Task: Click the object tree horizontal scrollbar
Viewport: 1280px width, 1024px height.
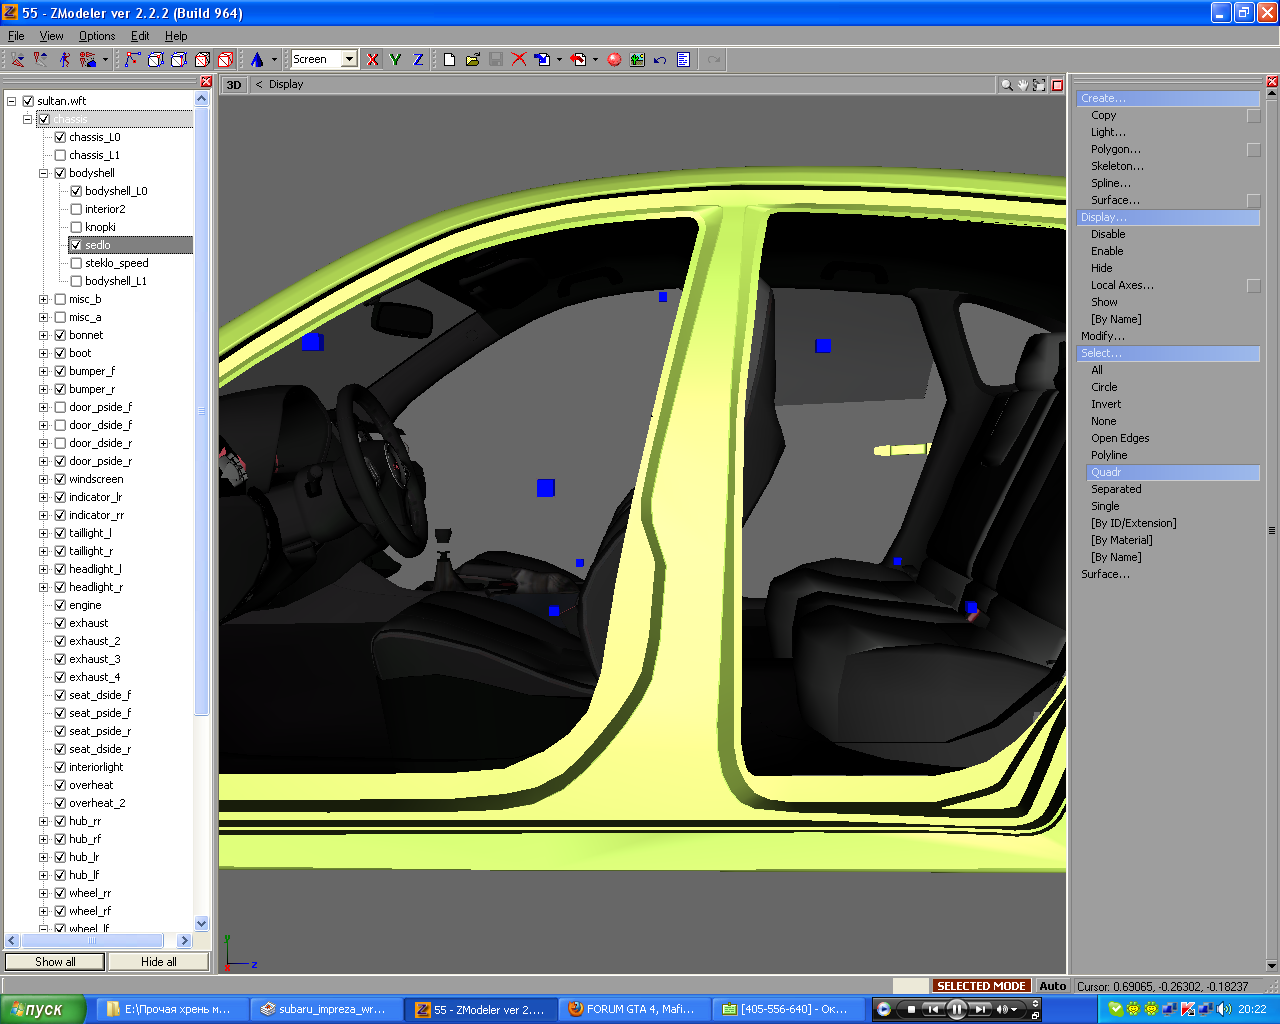Action: pyautogui.click(x=92, y=941)
